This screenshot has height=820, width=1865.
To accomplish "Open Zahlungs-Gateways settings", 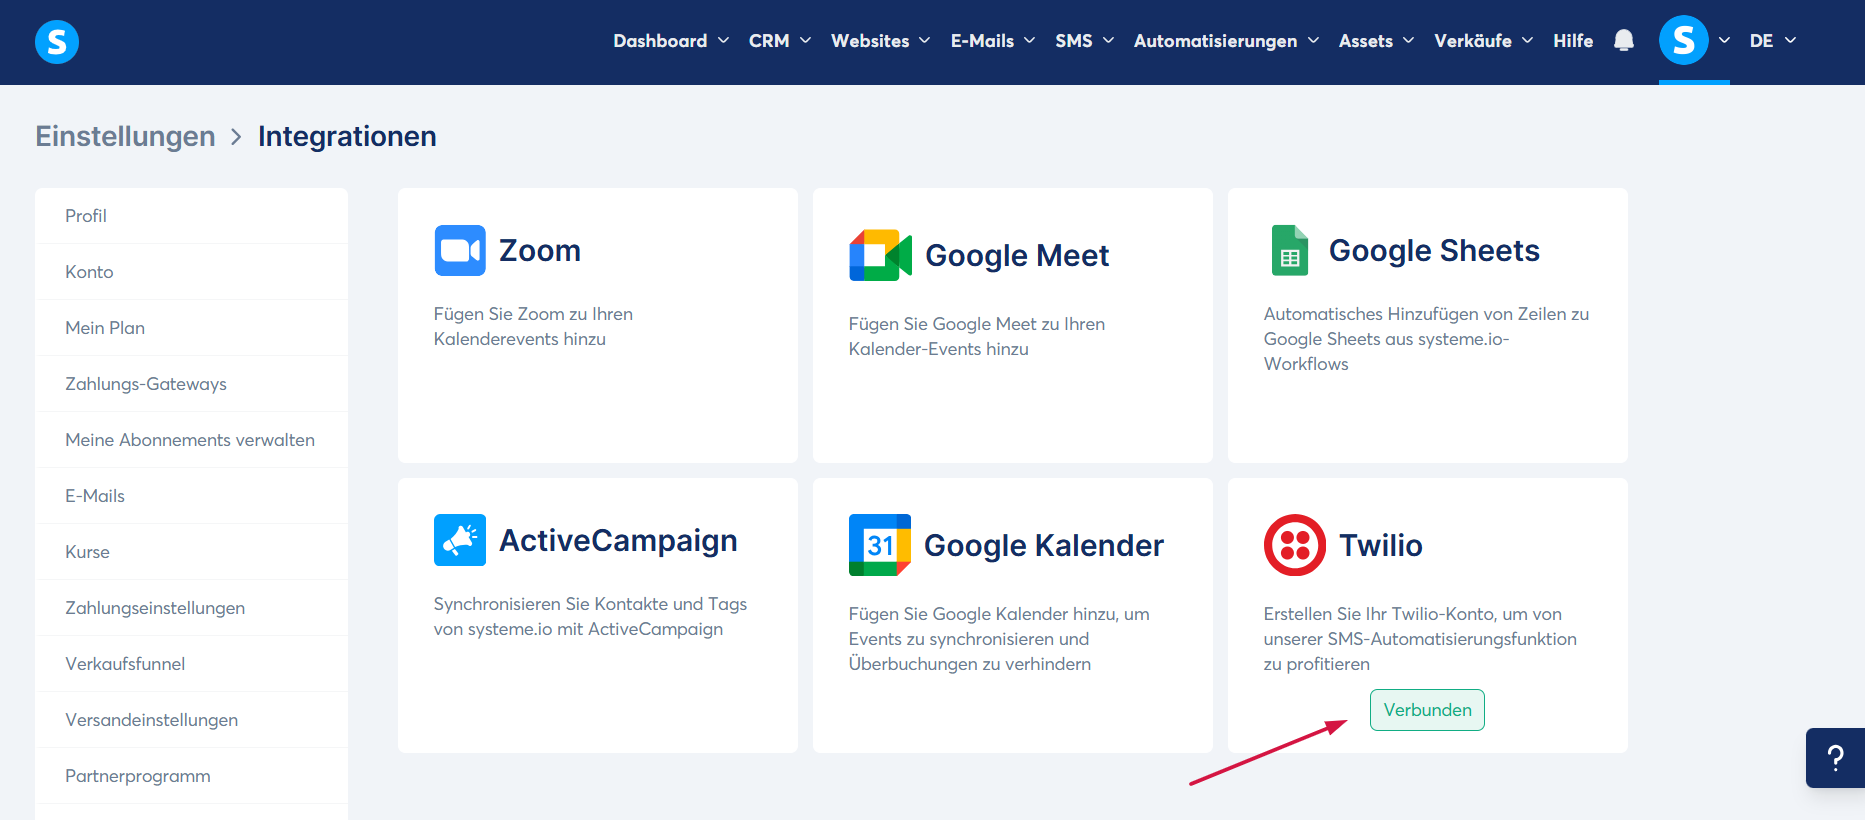I will click(191, 384).
